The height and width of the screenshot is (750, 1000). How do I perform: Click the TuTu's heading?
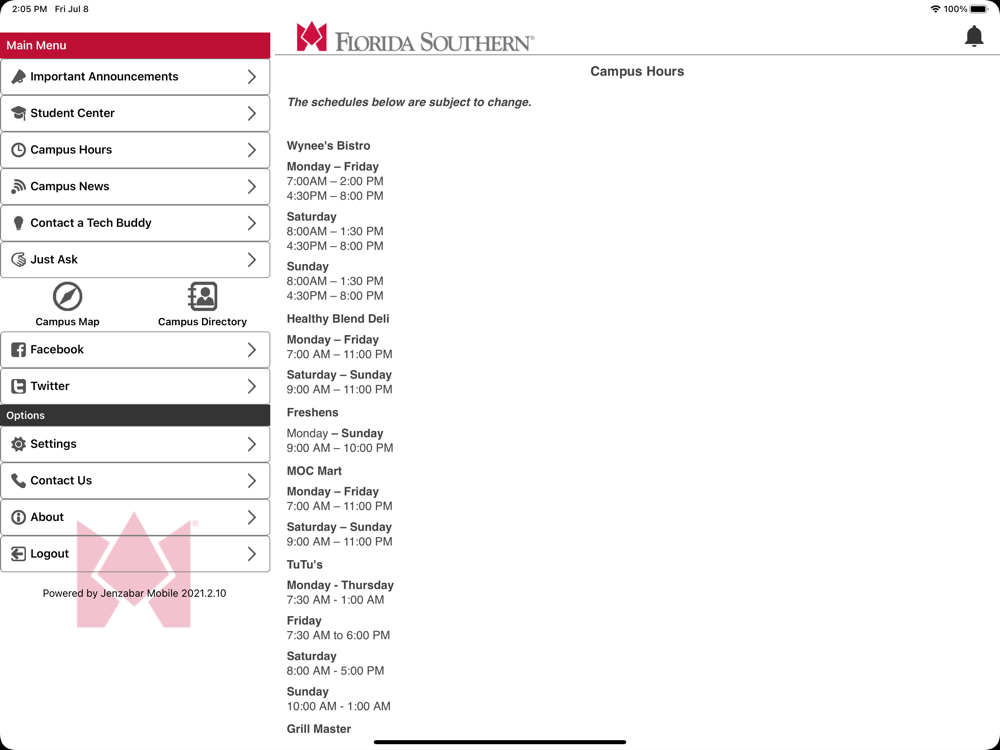click(x=305, y=565)
